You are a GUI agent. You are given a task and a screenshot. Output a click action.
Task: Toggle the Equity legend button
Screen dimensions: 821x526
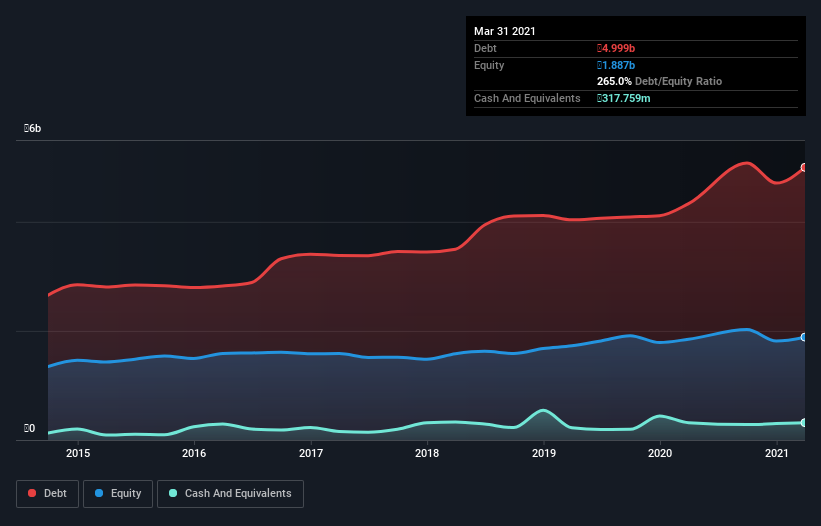pyautogui.click(x=118, y=494)
